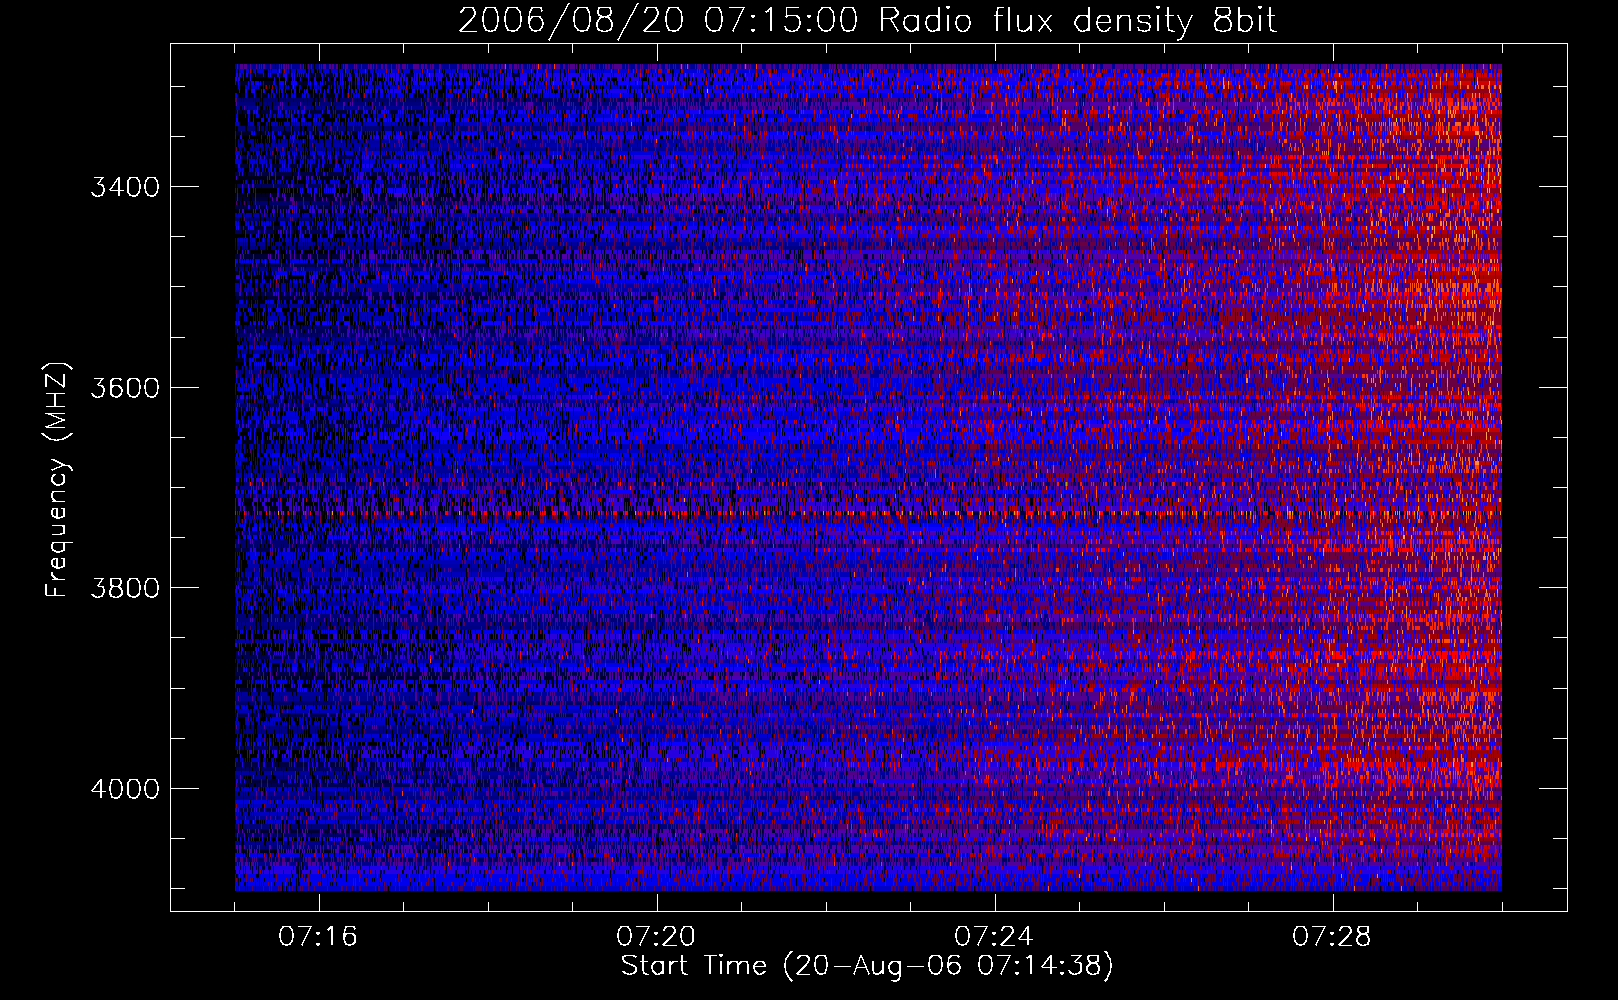This screenshot has width=1618, height=1000.
Task: Click the 07:20 time tick label
Action: [656, 937]
